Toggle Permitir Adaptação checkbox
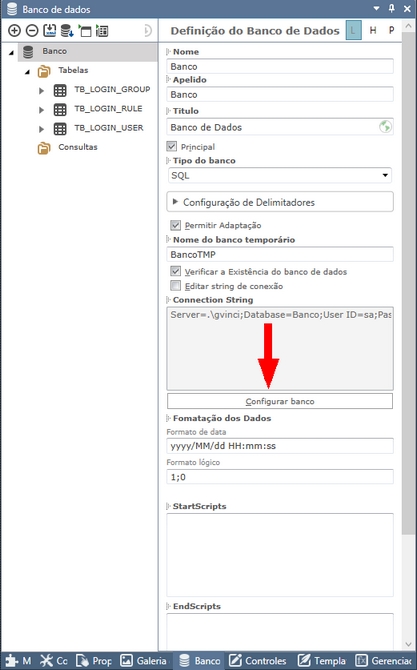 coord(176,225)
